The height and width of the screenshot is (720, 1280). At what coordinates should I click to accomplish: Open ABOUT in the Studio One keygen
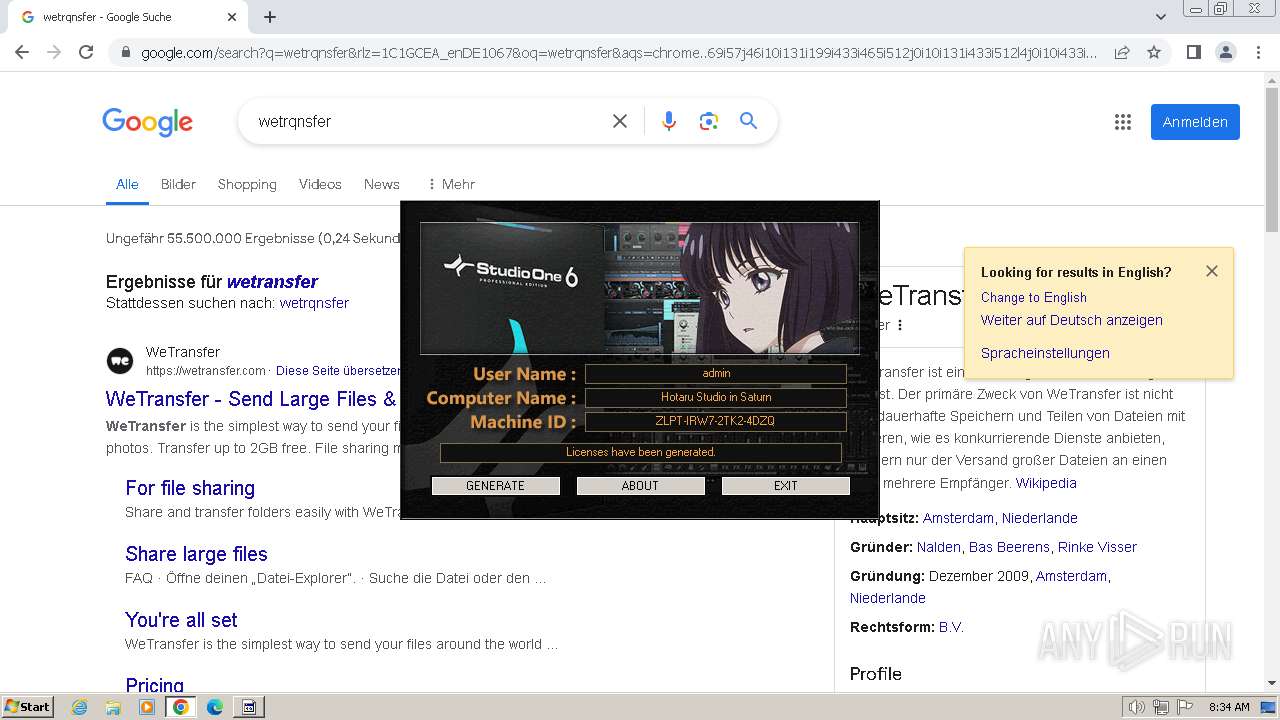640,486
